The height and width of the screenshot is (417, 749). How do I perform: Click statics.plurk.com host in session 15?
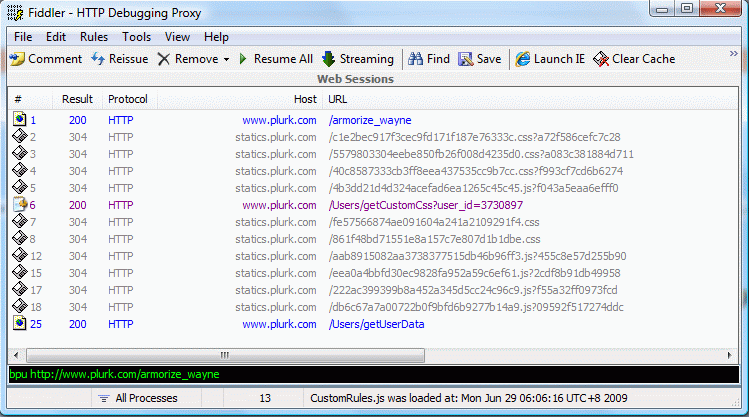click(x=276, y=273)
